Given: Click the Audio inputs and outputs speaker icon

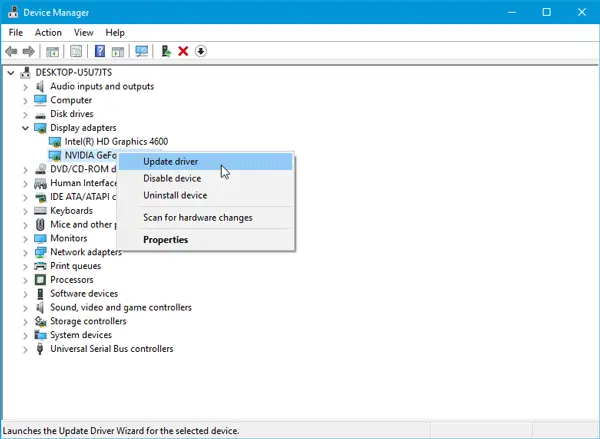Looking at the screenshot, I should (x=40, y=86).
